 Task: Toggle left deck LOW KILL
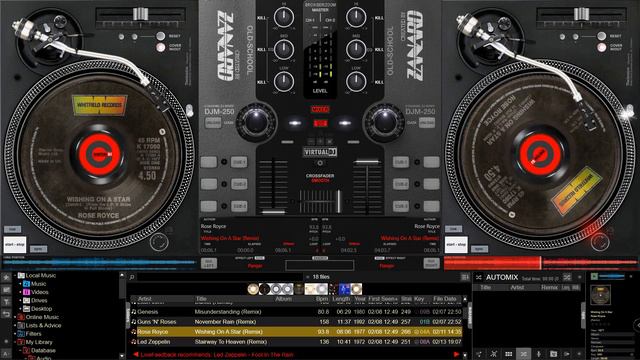261,82
